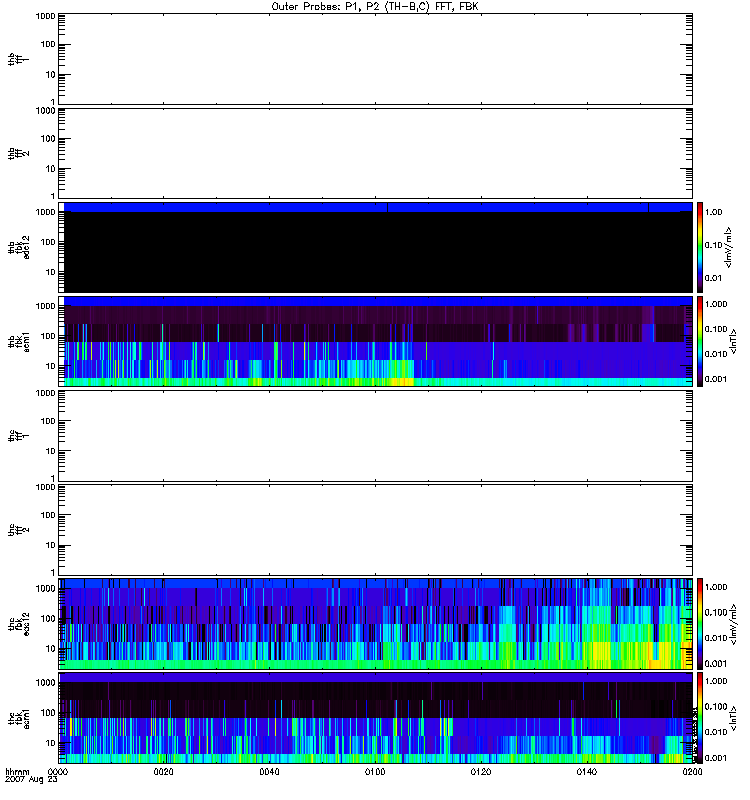
Task: Select the empty thc FFT 1 panel
Action: point(375,435)
